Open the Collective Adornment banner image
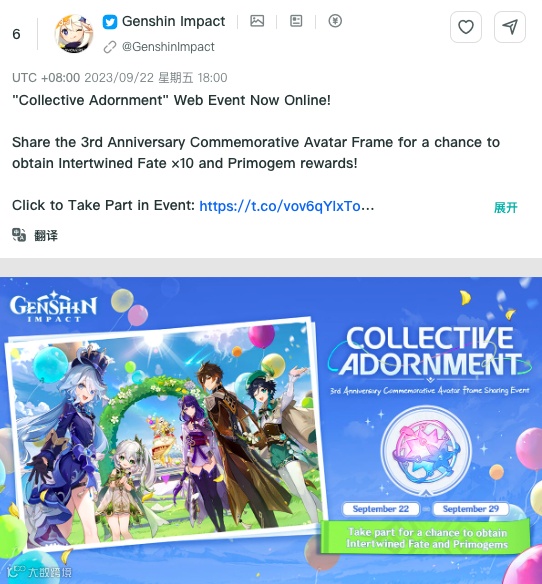542x584 pixels. (x=271, y=431)
